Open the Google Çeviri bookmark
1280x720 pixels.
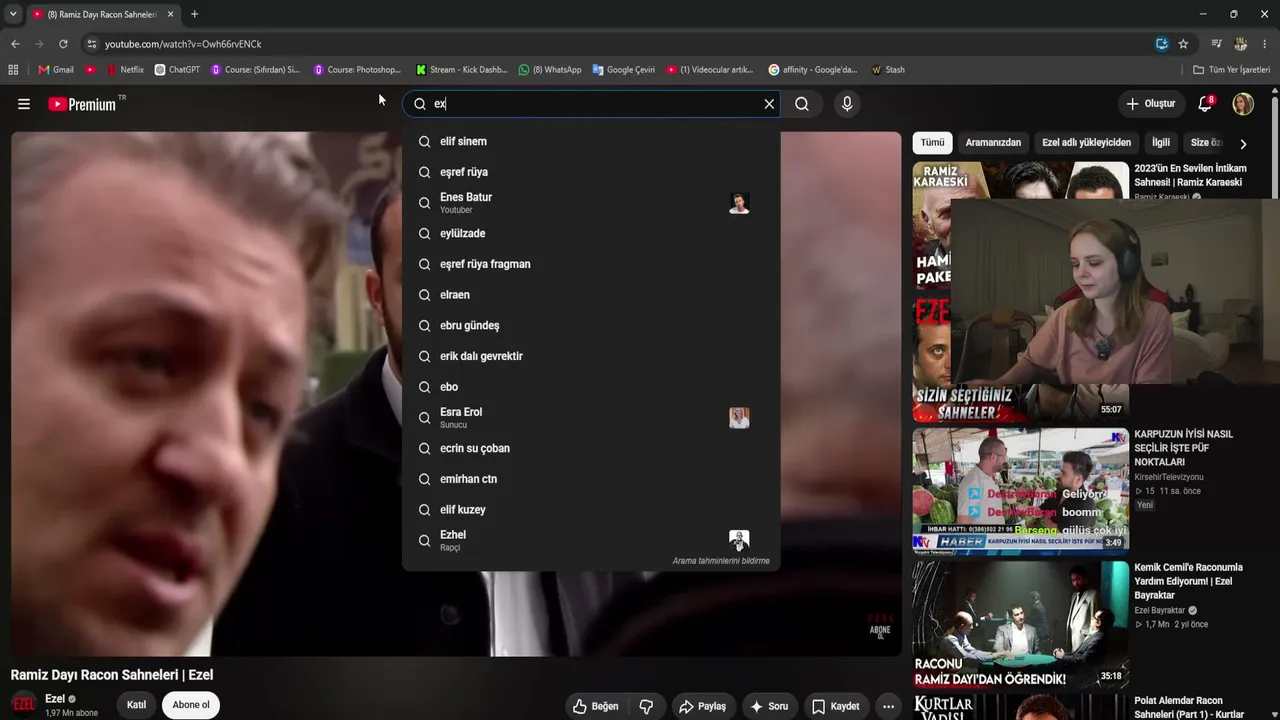pyautogui.click(x=624, y=70)
